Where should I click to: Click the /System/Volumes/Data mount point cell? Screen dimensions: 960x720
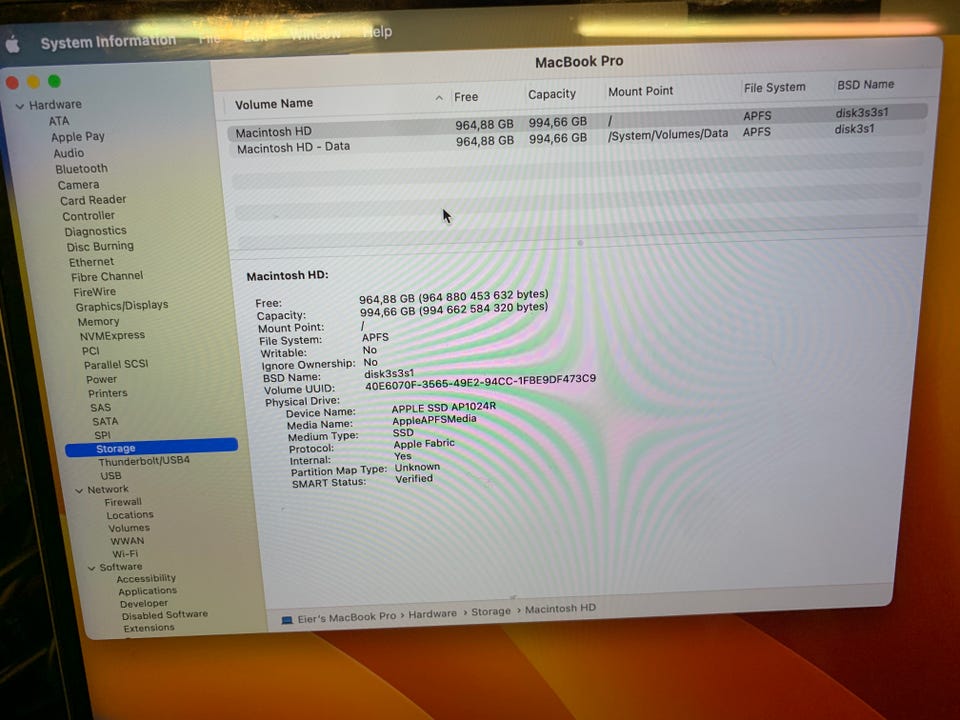[x=668, y=135]
